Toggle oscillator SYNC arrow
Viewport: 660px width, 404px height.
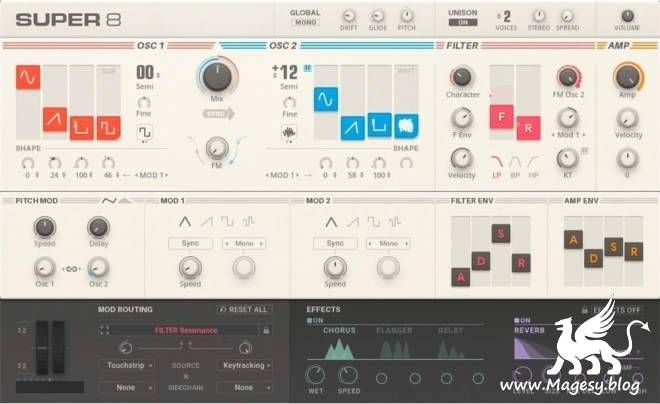point(218,114)
